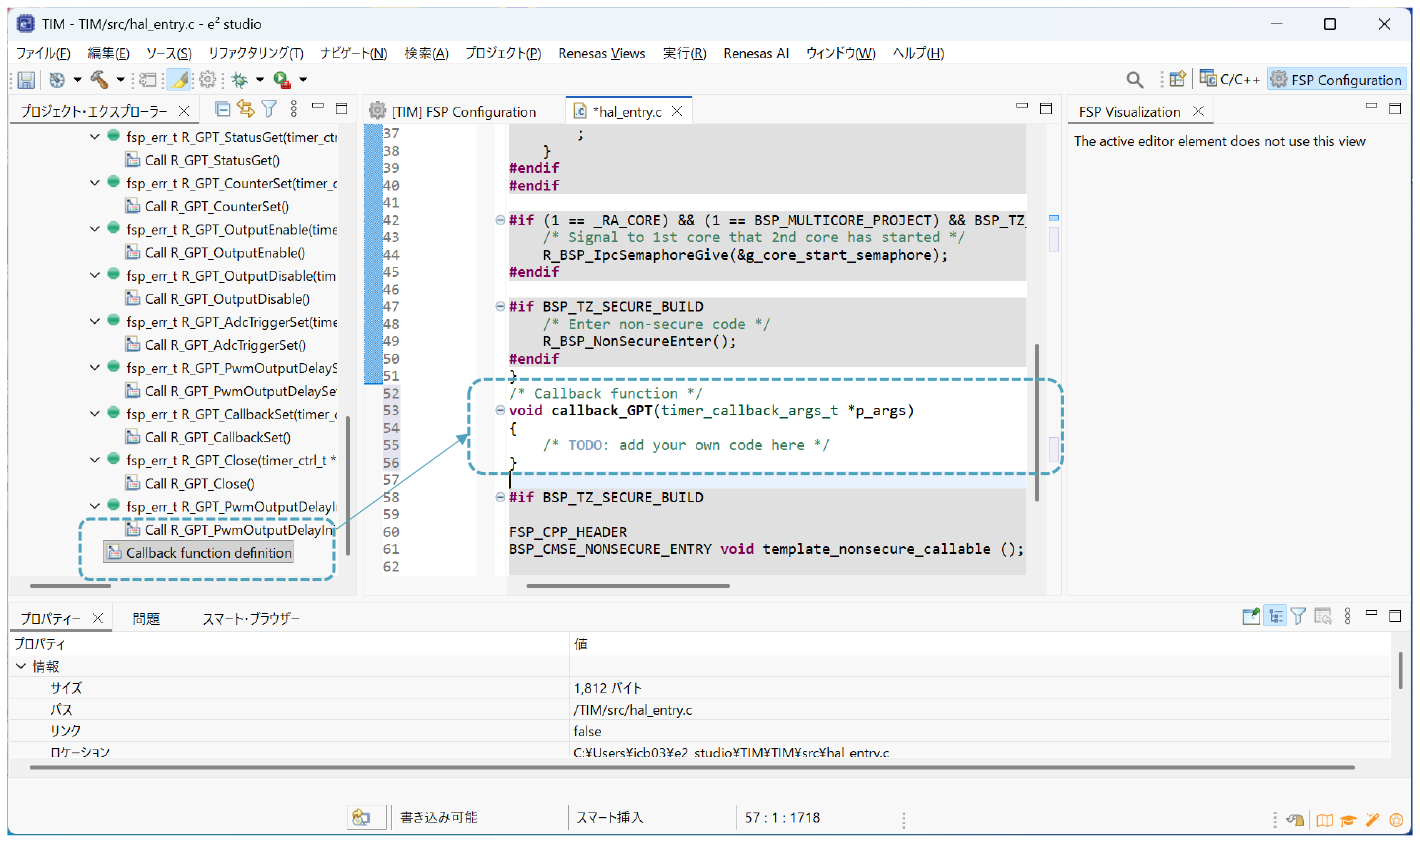Toggle the highlighter toolbar button
The height and width of the screenshot is (842, 1420).
[179, 80]
